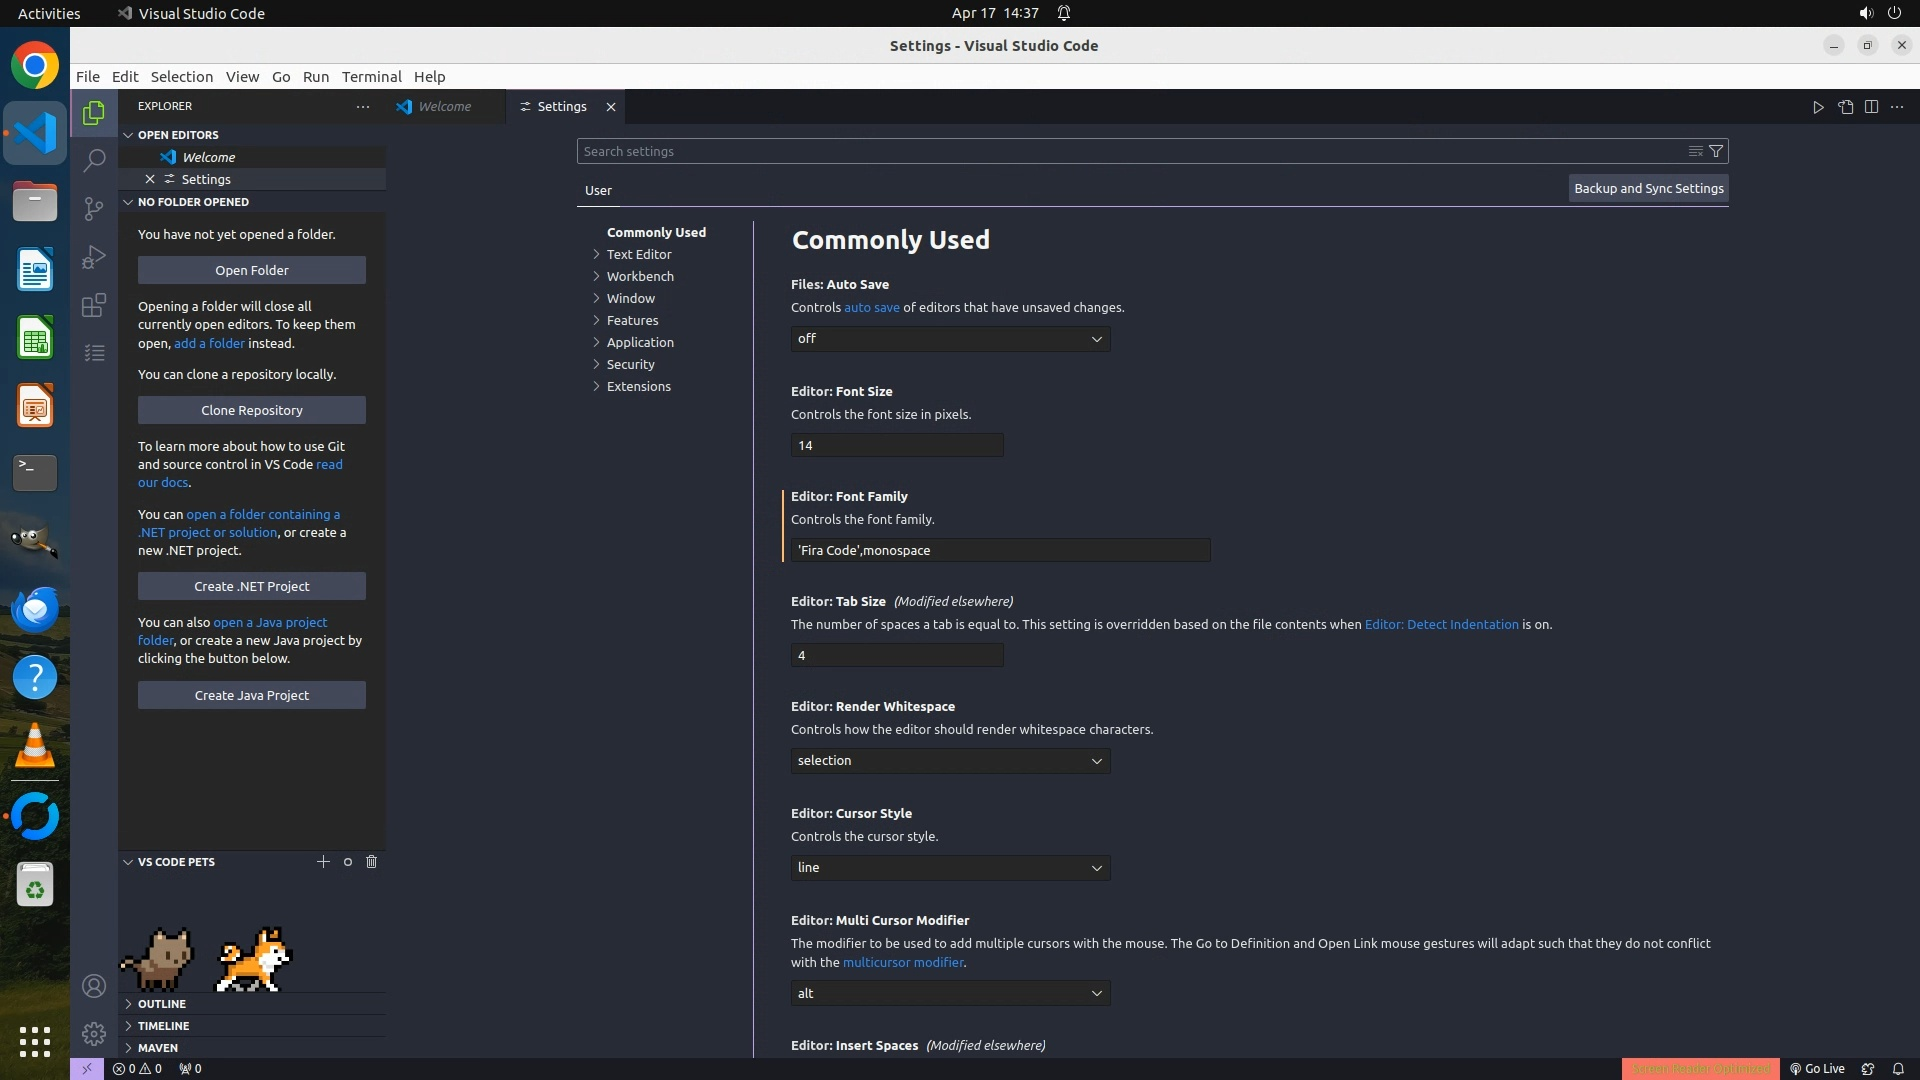Viewport: 1920px width, 1080px height.
Task: Open Source Control view icon
Action: coord(94,208)
